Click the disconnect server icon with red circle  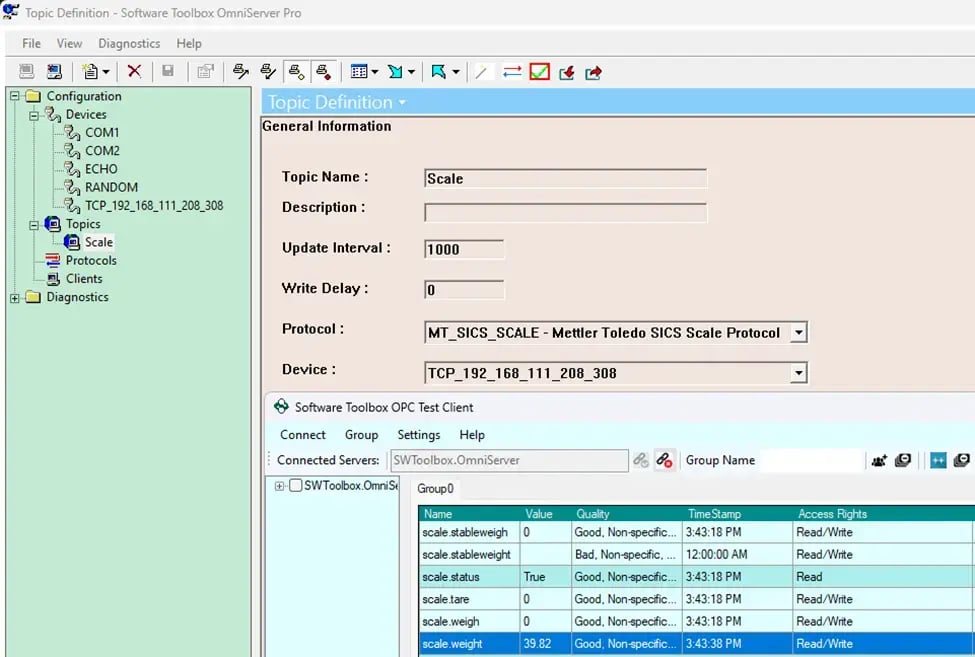click(665, 460)
